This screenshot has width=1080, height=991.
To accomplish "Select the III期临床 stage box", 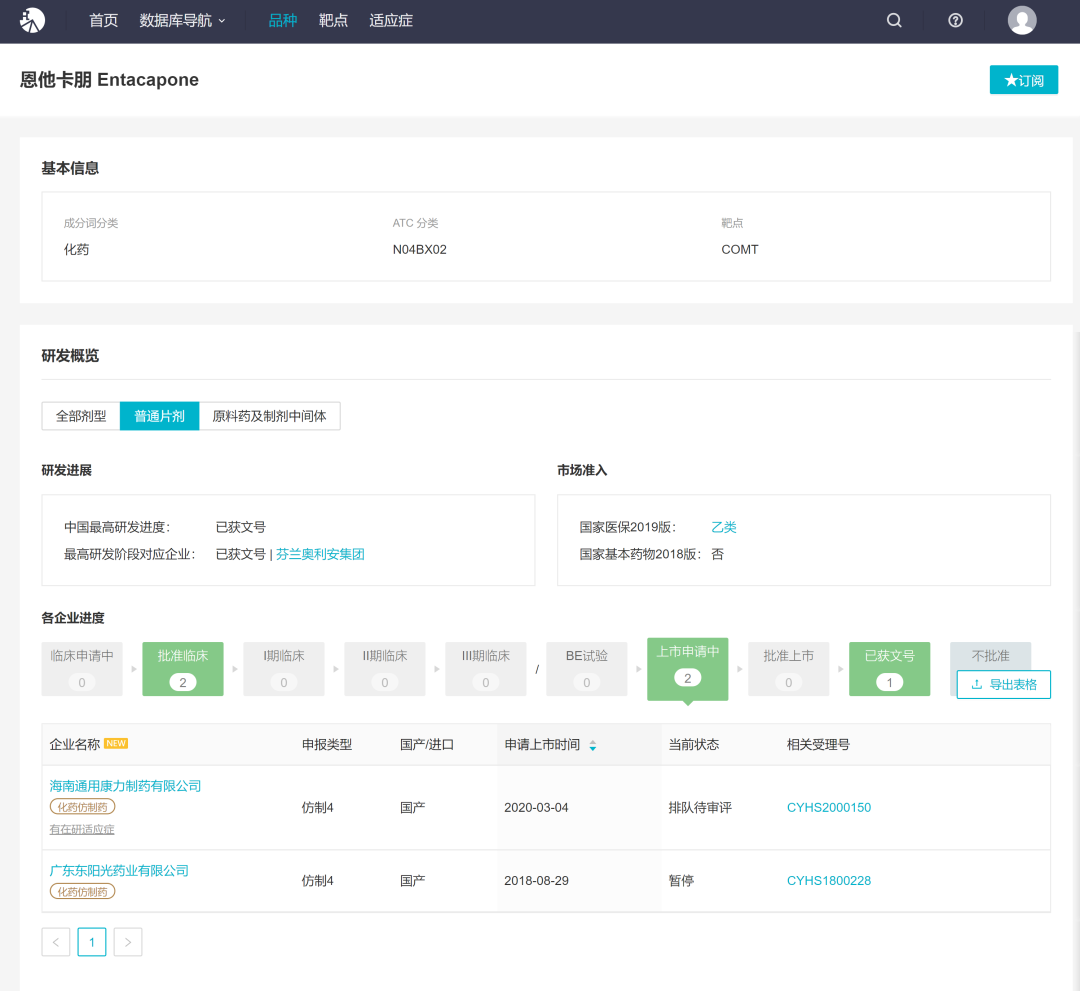I will coord(486,669).
